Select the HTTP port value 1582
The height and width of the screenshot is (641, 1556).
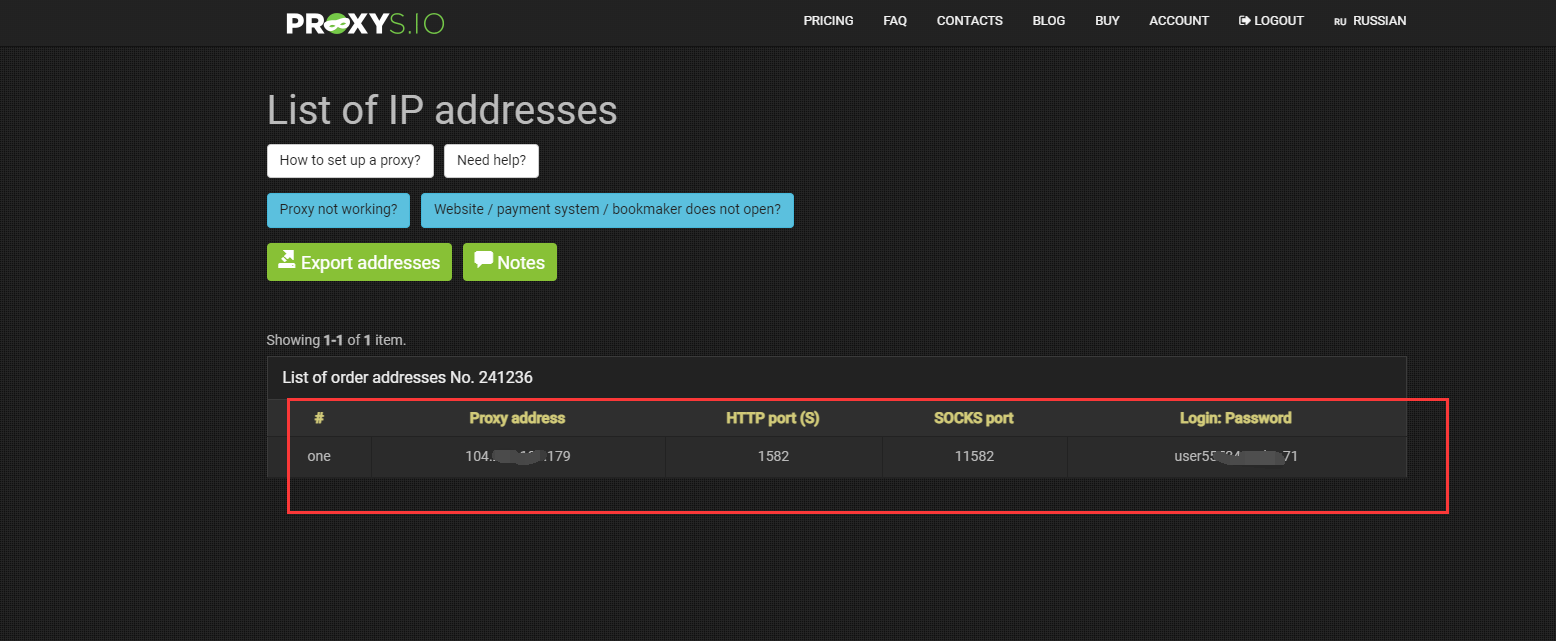(x=773, y=456)
